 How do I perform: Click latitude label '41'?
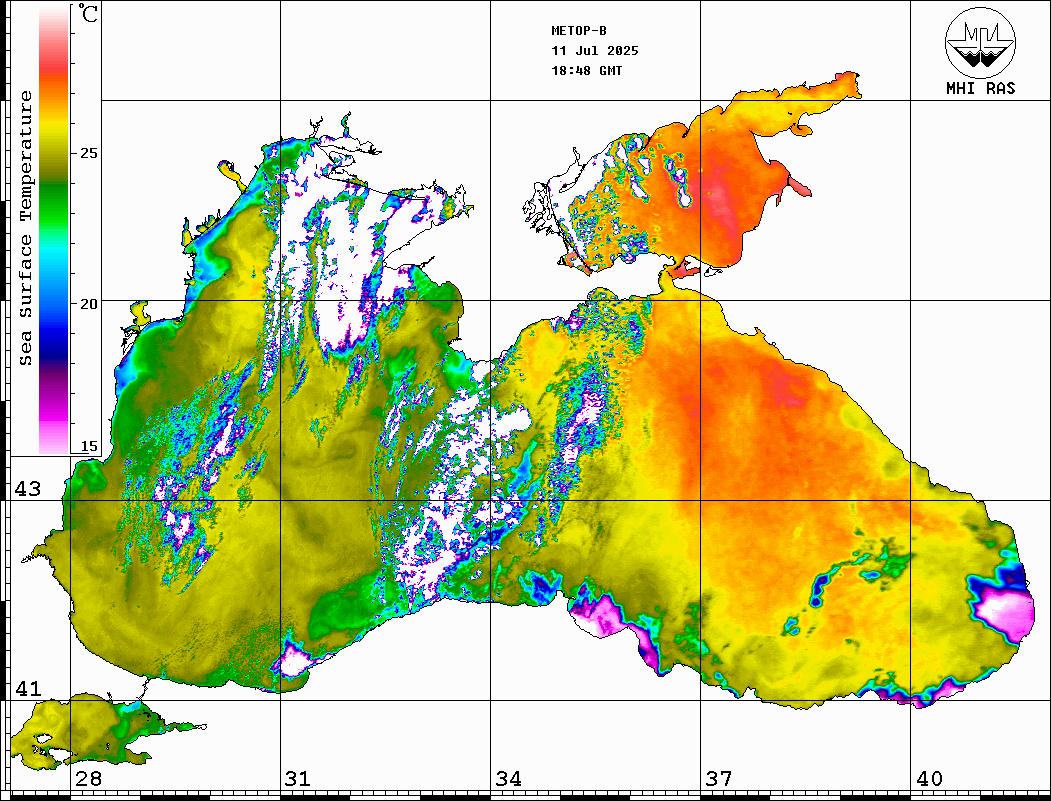pos(28,688)
